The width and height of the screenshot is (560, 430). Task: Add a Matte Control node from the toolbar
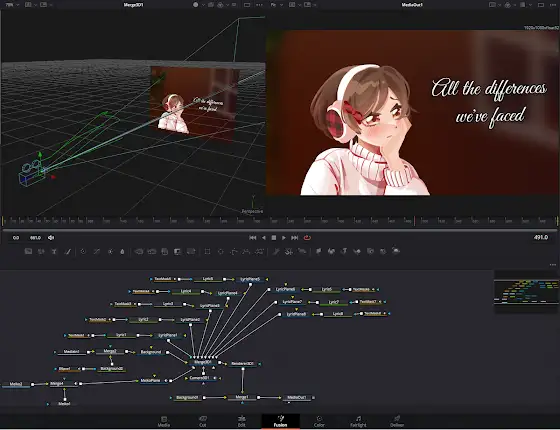[x=165, y=251]
